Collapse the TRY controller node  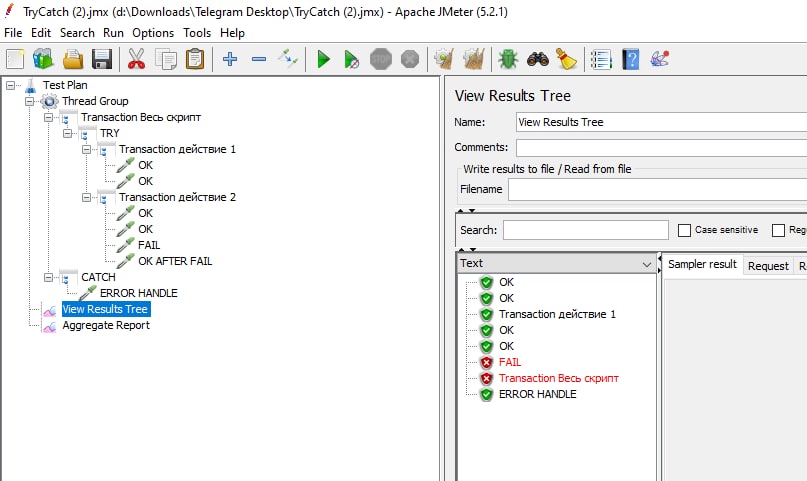67,133
